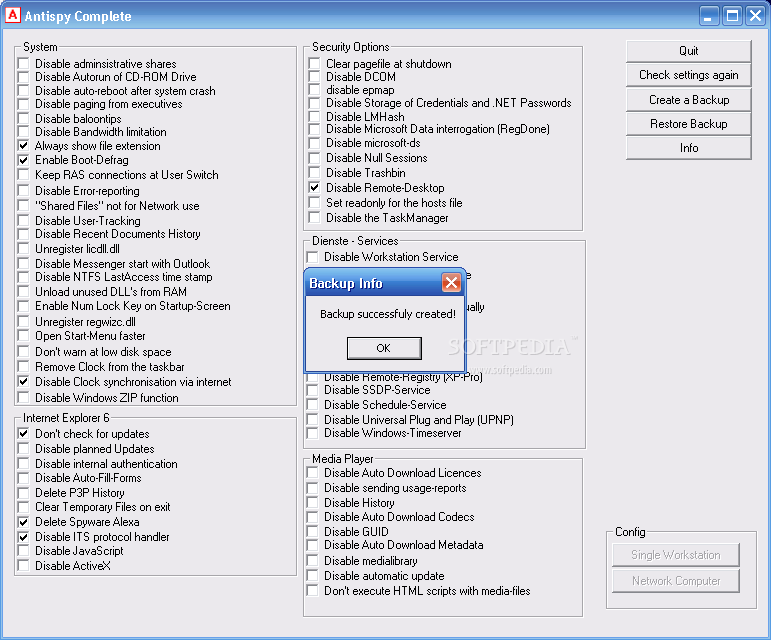The width and height of the screenshot is (771, 640).
Task: Check Disable JavaScript
Action: (x=23, y=551)
